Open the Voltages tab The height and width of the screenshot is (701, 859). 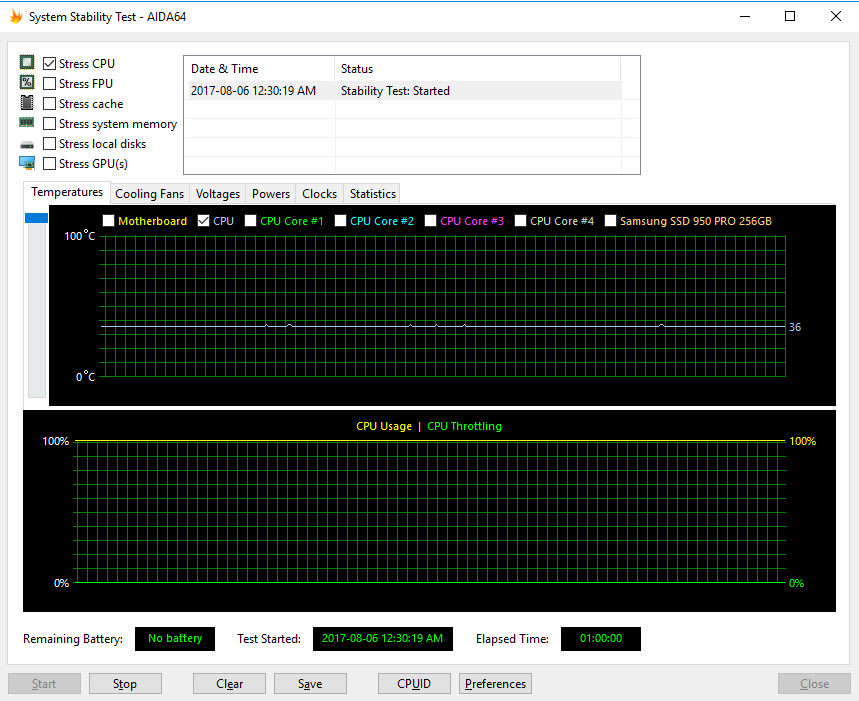218,194
